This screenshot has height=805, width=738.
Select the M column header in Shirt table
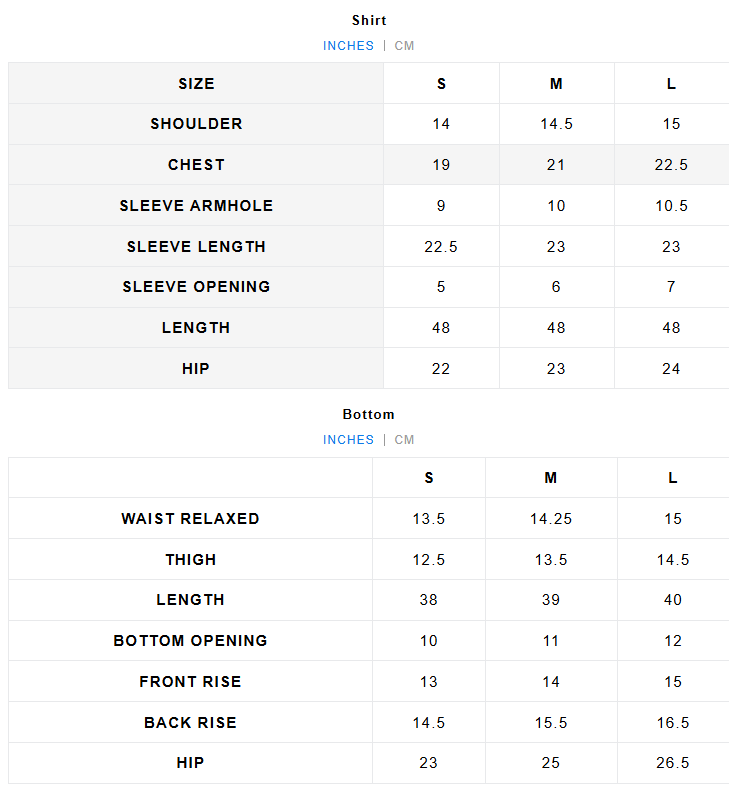556,84
